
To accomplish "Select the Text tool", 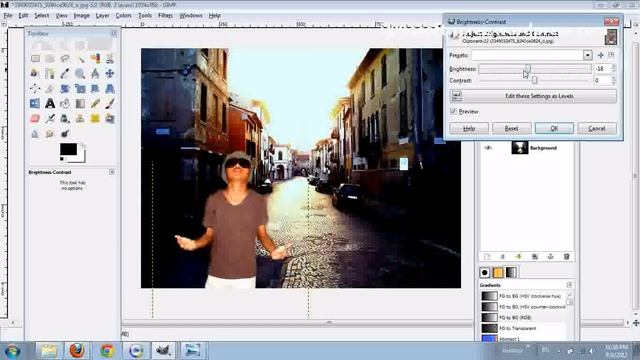I will [50, 104].
